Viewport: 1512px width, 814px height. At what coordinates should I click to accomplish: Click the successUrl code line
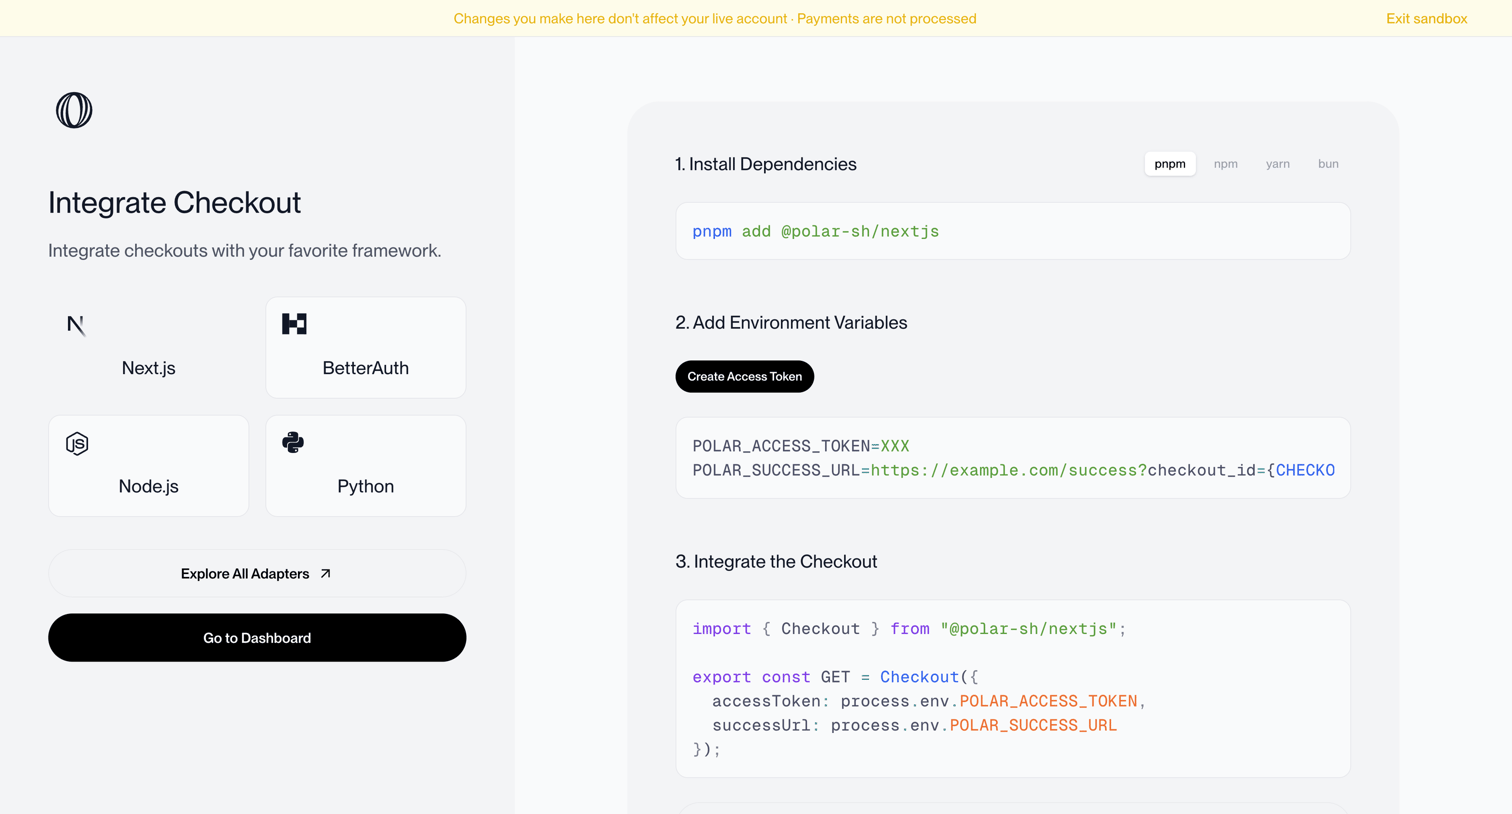[914, 725]
